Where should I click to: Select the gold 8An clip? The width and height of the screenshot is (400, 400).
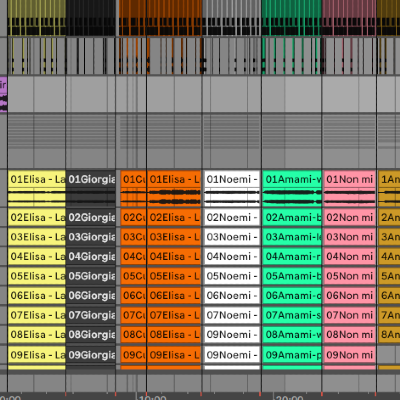(x=389, y=335)
